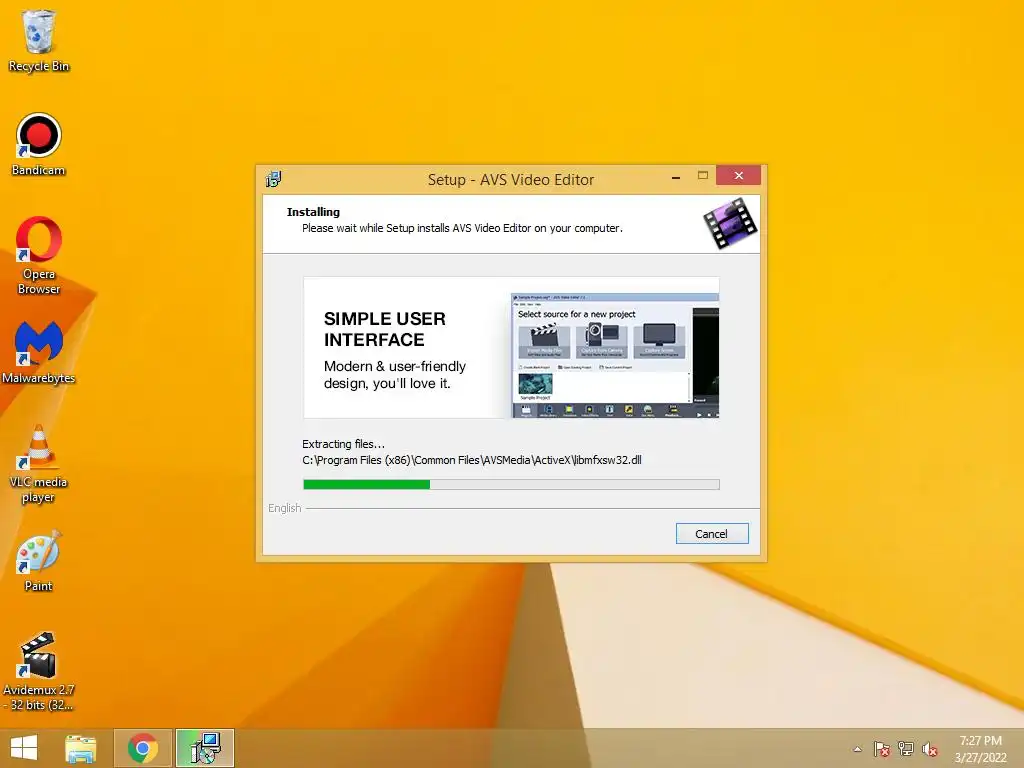Select the Bandicam desktop shortcut
The height and width of the screenshot is (768, 1024).
pos(39,144)
